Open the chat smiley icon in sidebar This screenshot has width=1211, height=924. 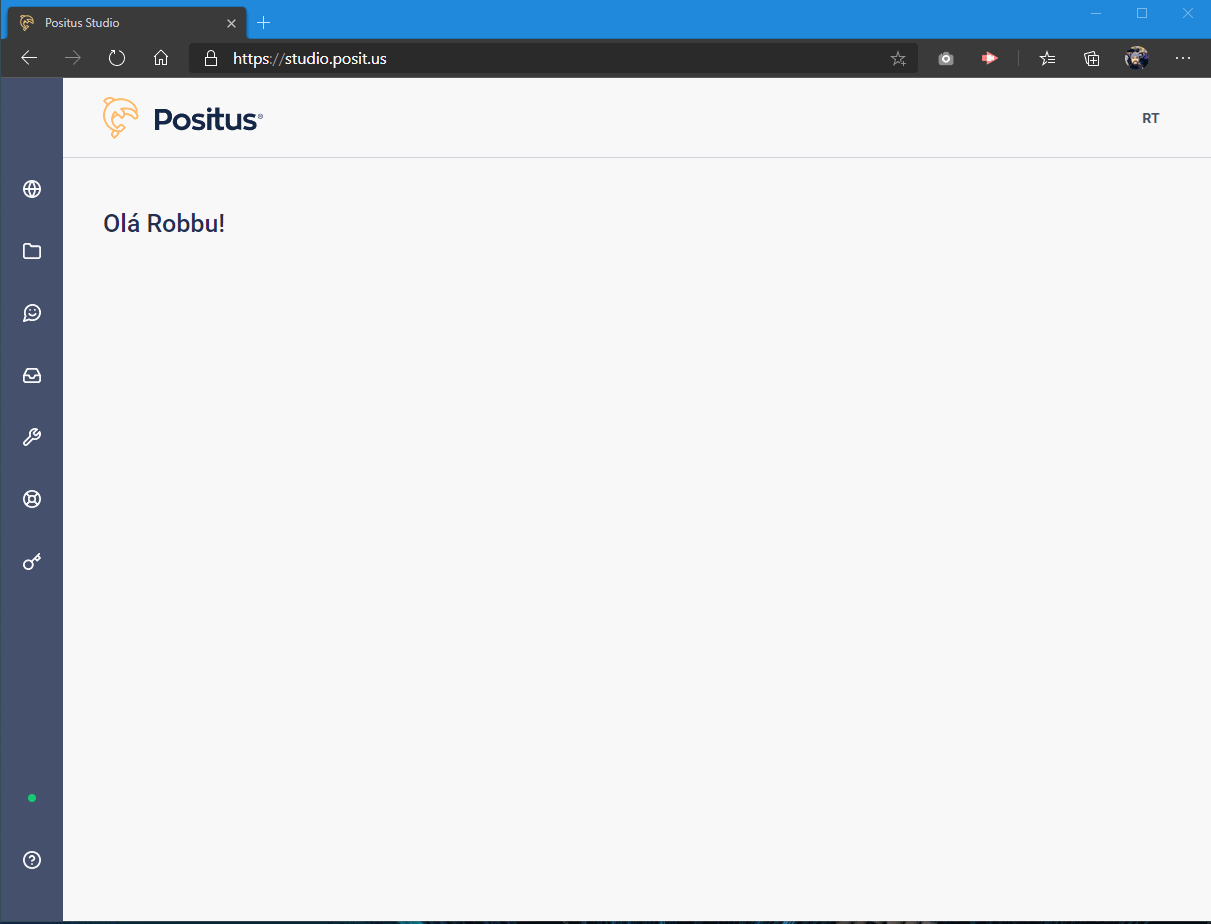coord(32,313)
